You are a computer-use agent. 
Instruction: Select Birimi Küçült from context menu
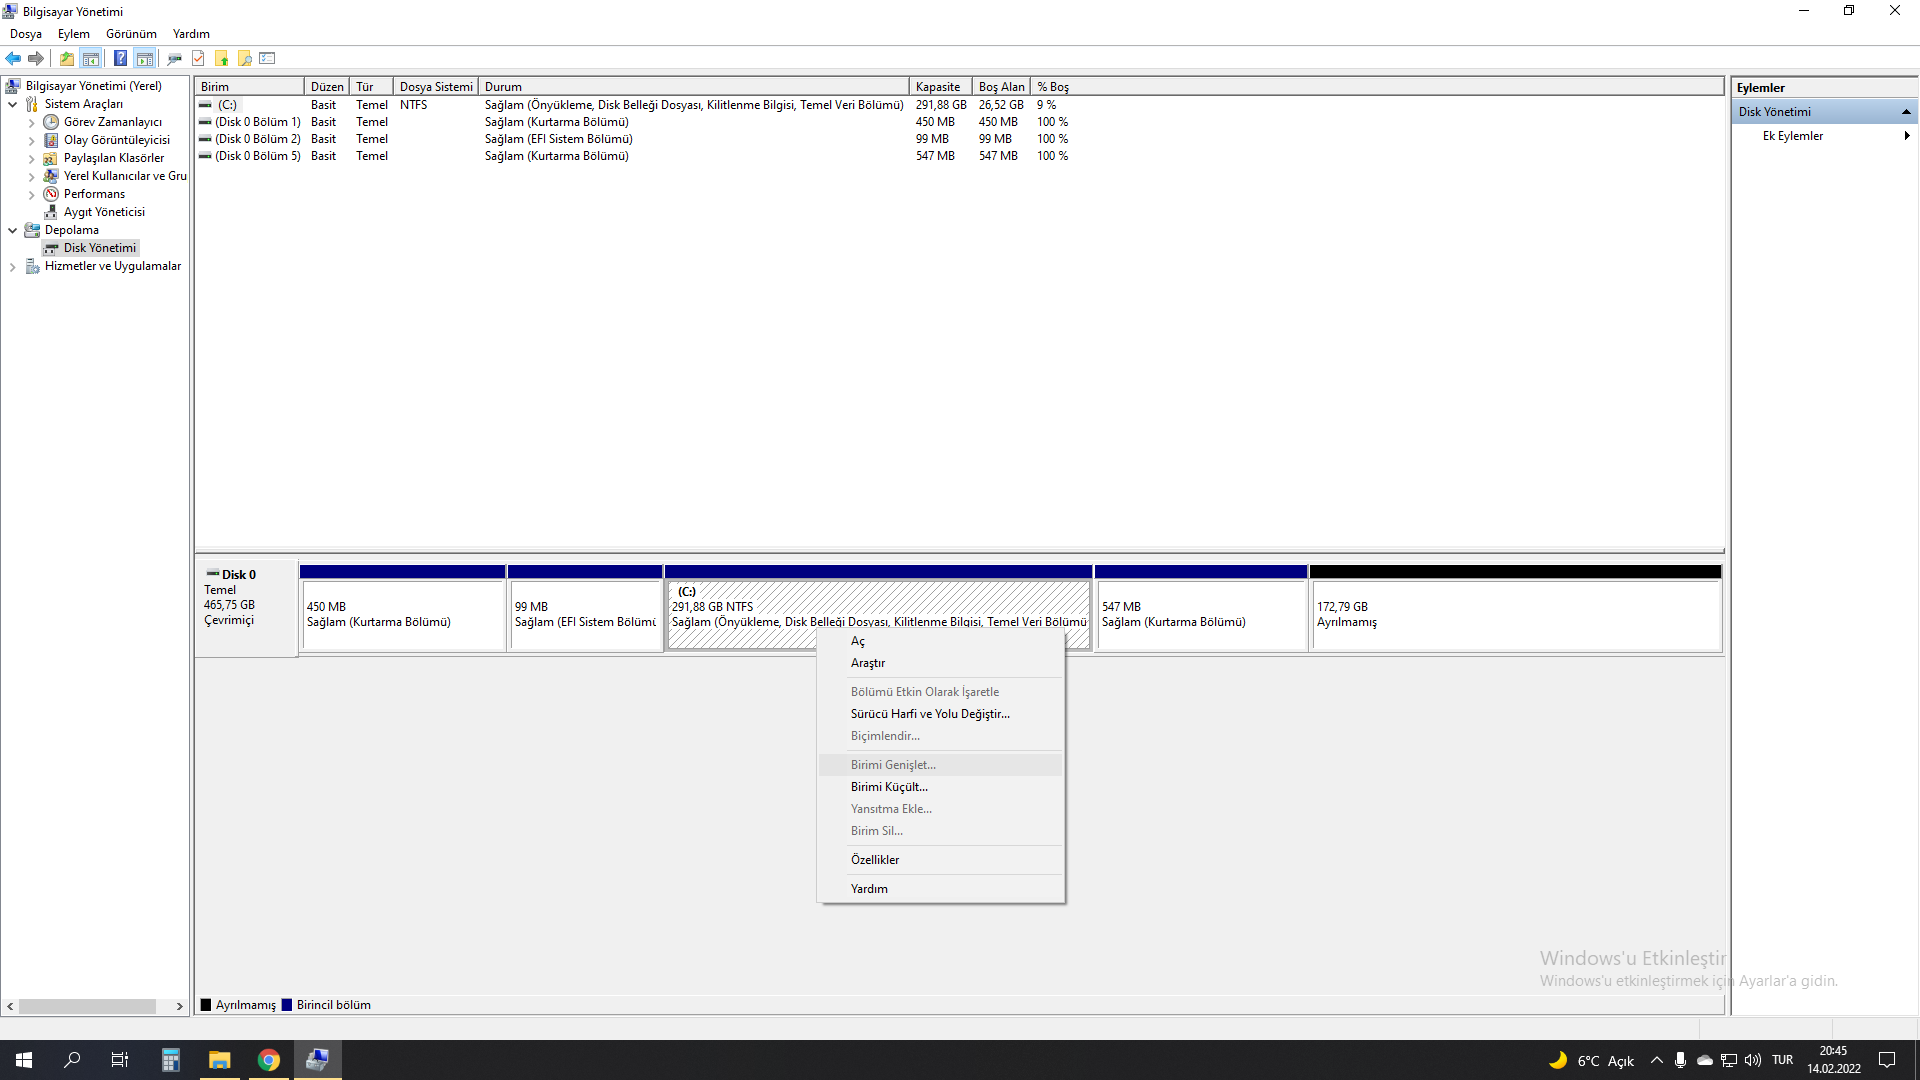pyautogui.click(x=889, y=787)
